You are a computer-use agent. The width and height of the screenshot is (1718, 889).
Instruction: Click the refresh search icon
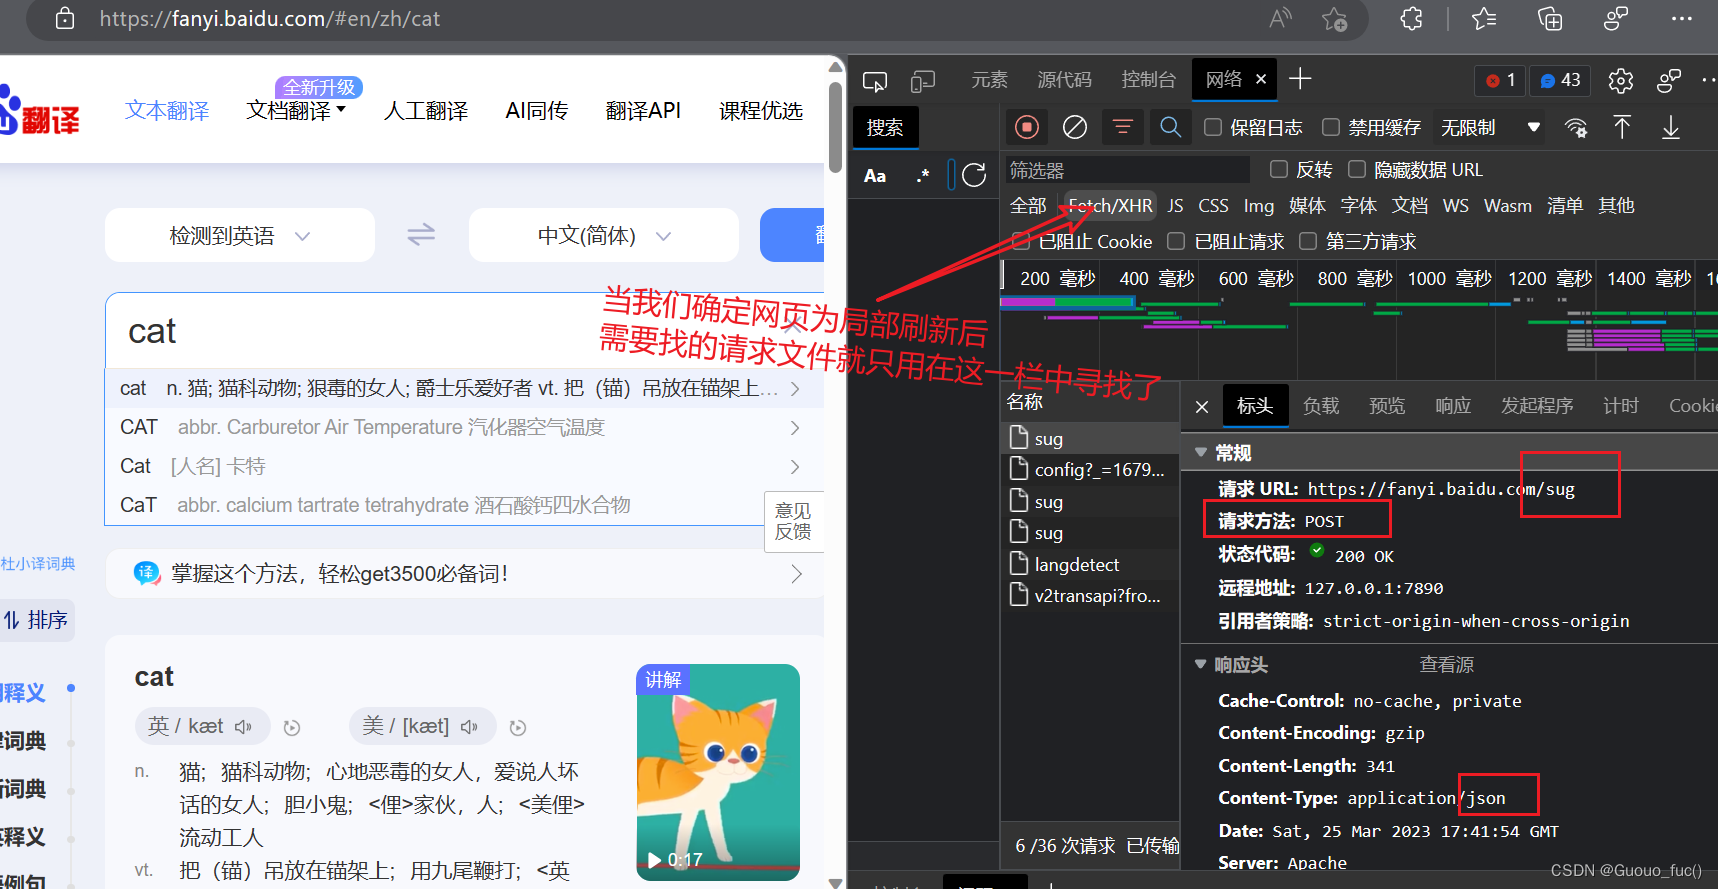[974, 175]
